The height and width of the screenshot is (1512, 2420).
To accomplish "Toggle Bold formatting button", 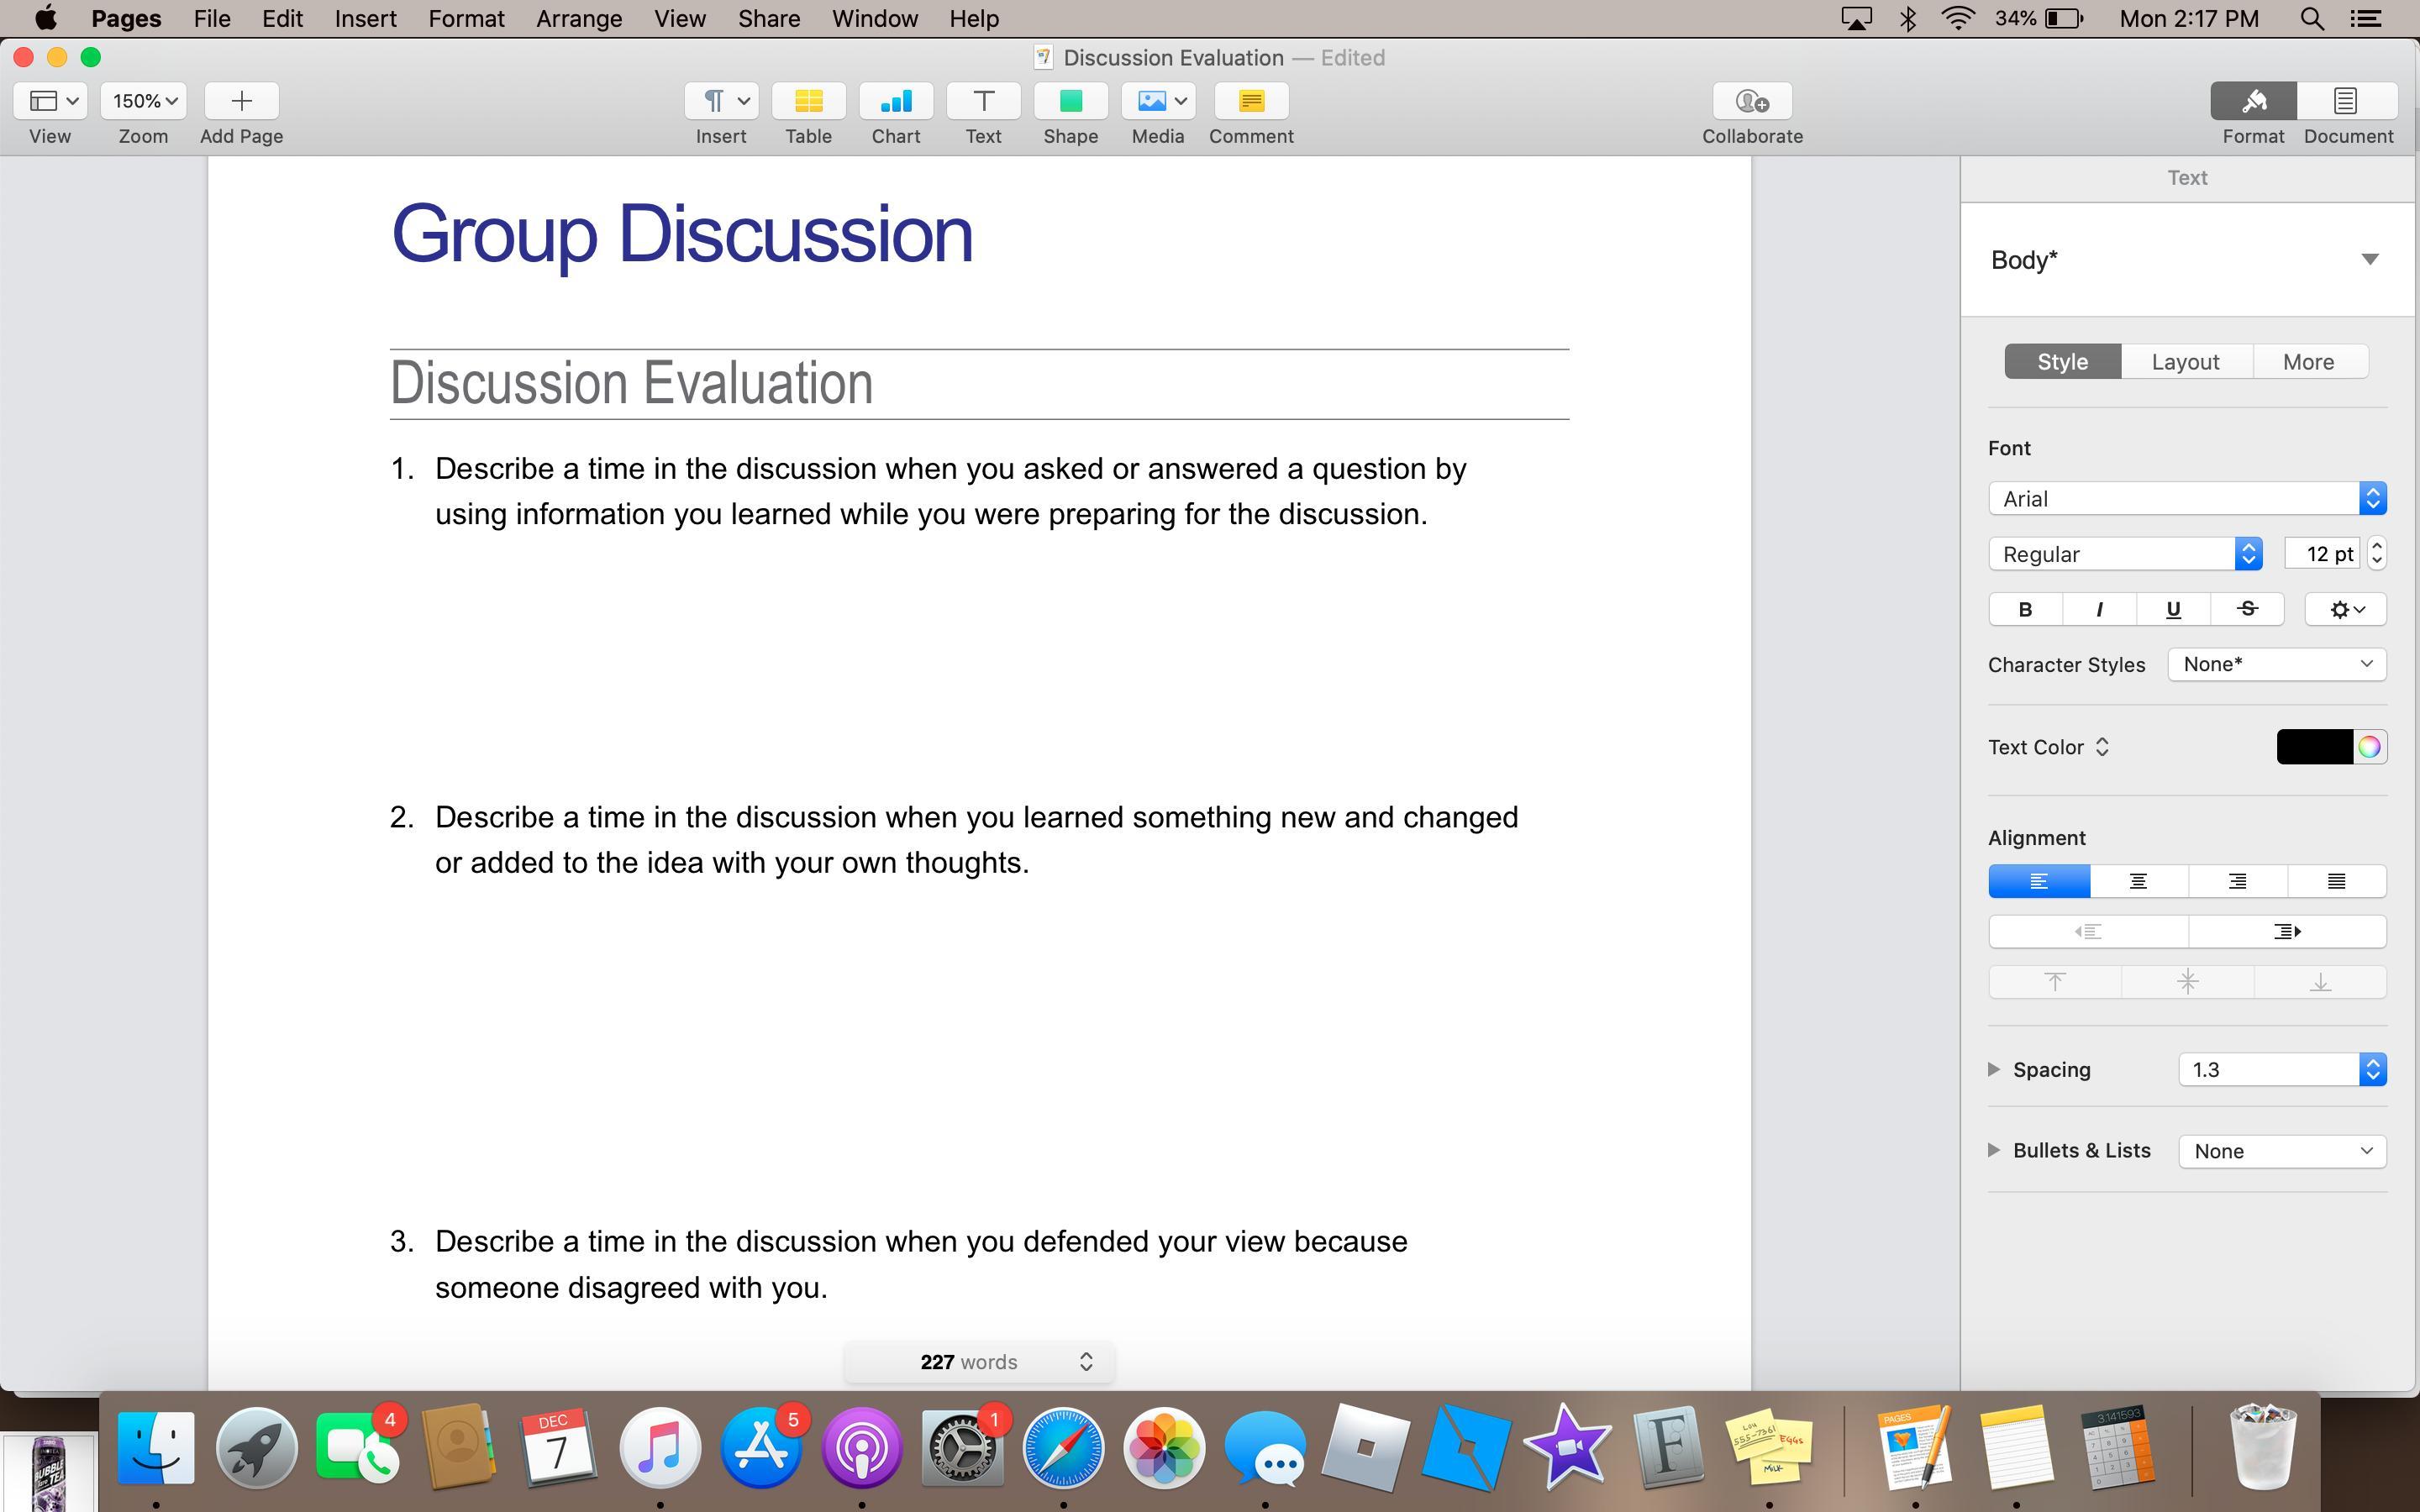I will point(2025,609).
